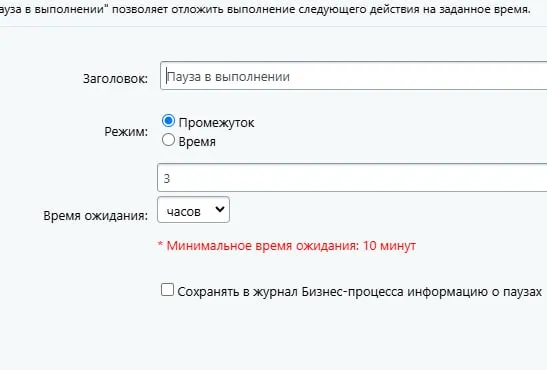This screenshot has width=547, height=370.
Task: Click the word часов in the unit combo box
Action: tap(183, 212)
